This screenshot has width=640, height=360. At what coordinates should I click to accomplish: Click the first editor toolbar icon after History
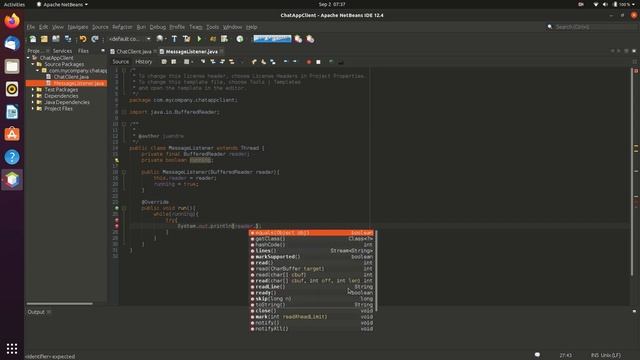click(x=164, y=62)
